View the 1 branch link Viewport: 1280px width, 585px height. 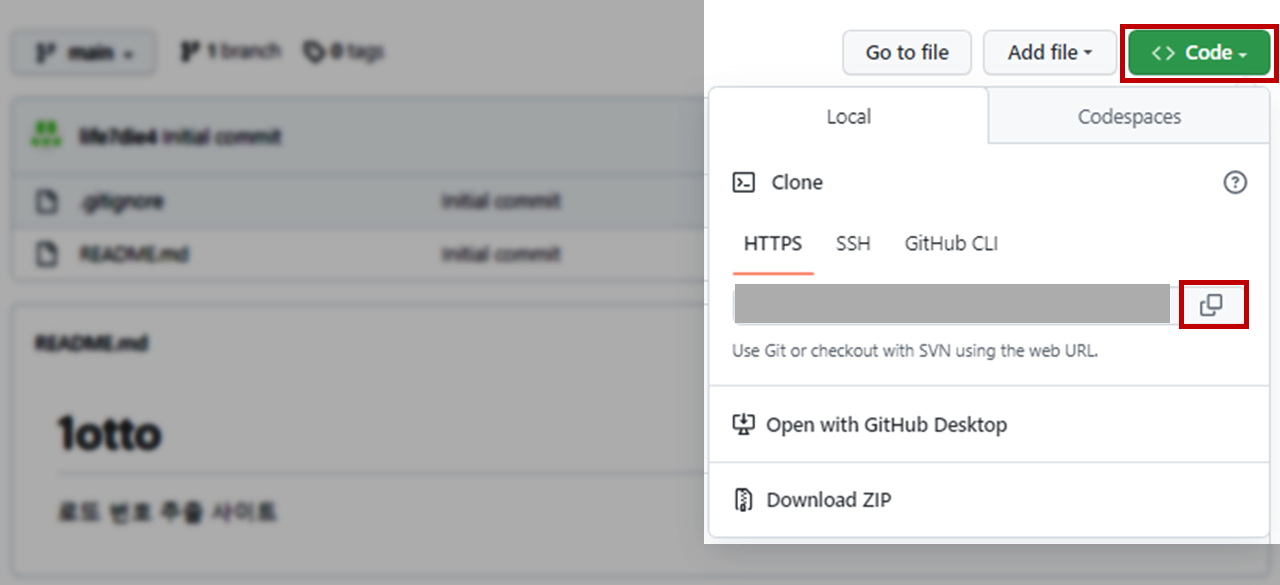(x=231, y=52)
